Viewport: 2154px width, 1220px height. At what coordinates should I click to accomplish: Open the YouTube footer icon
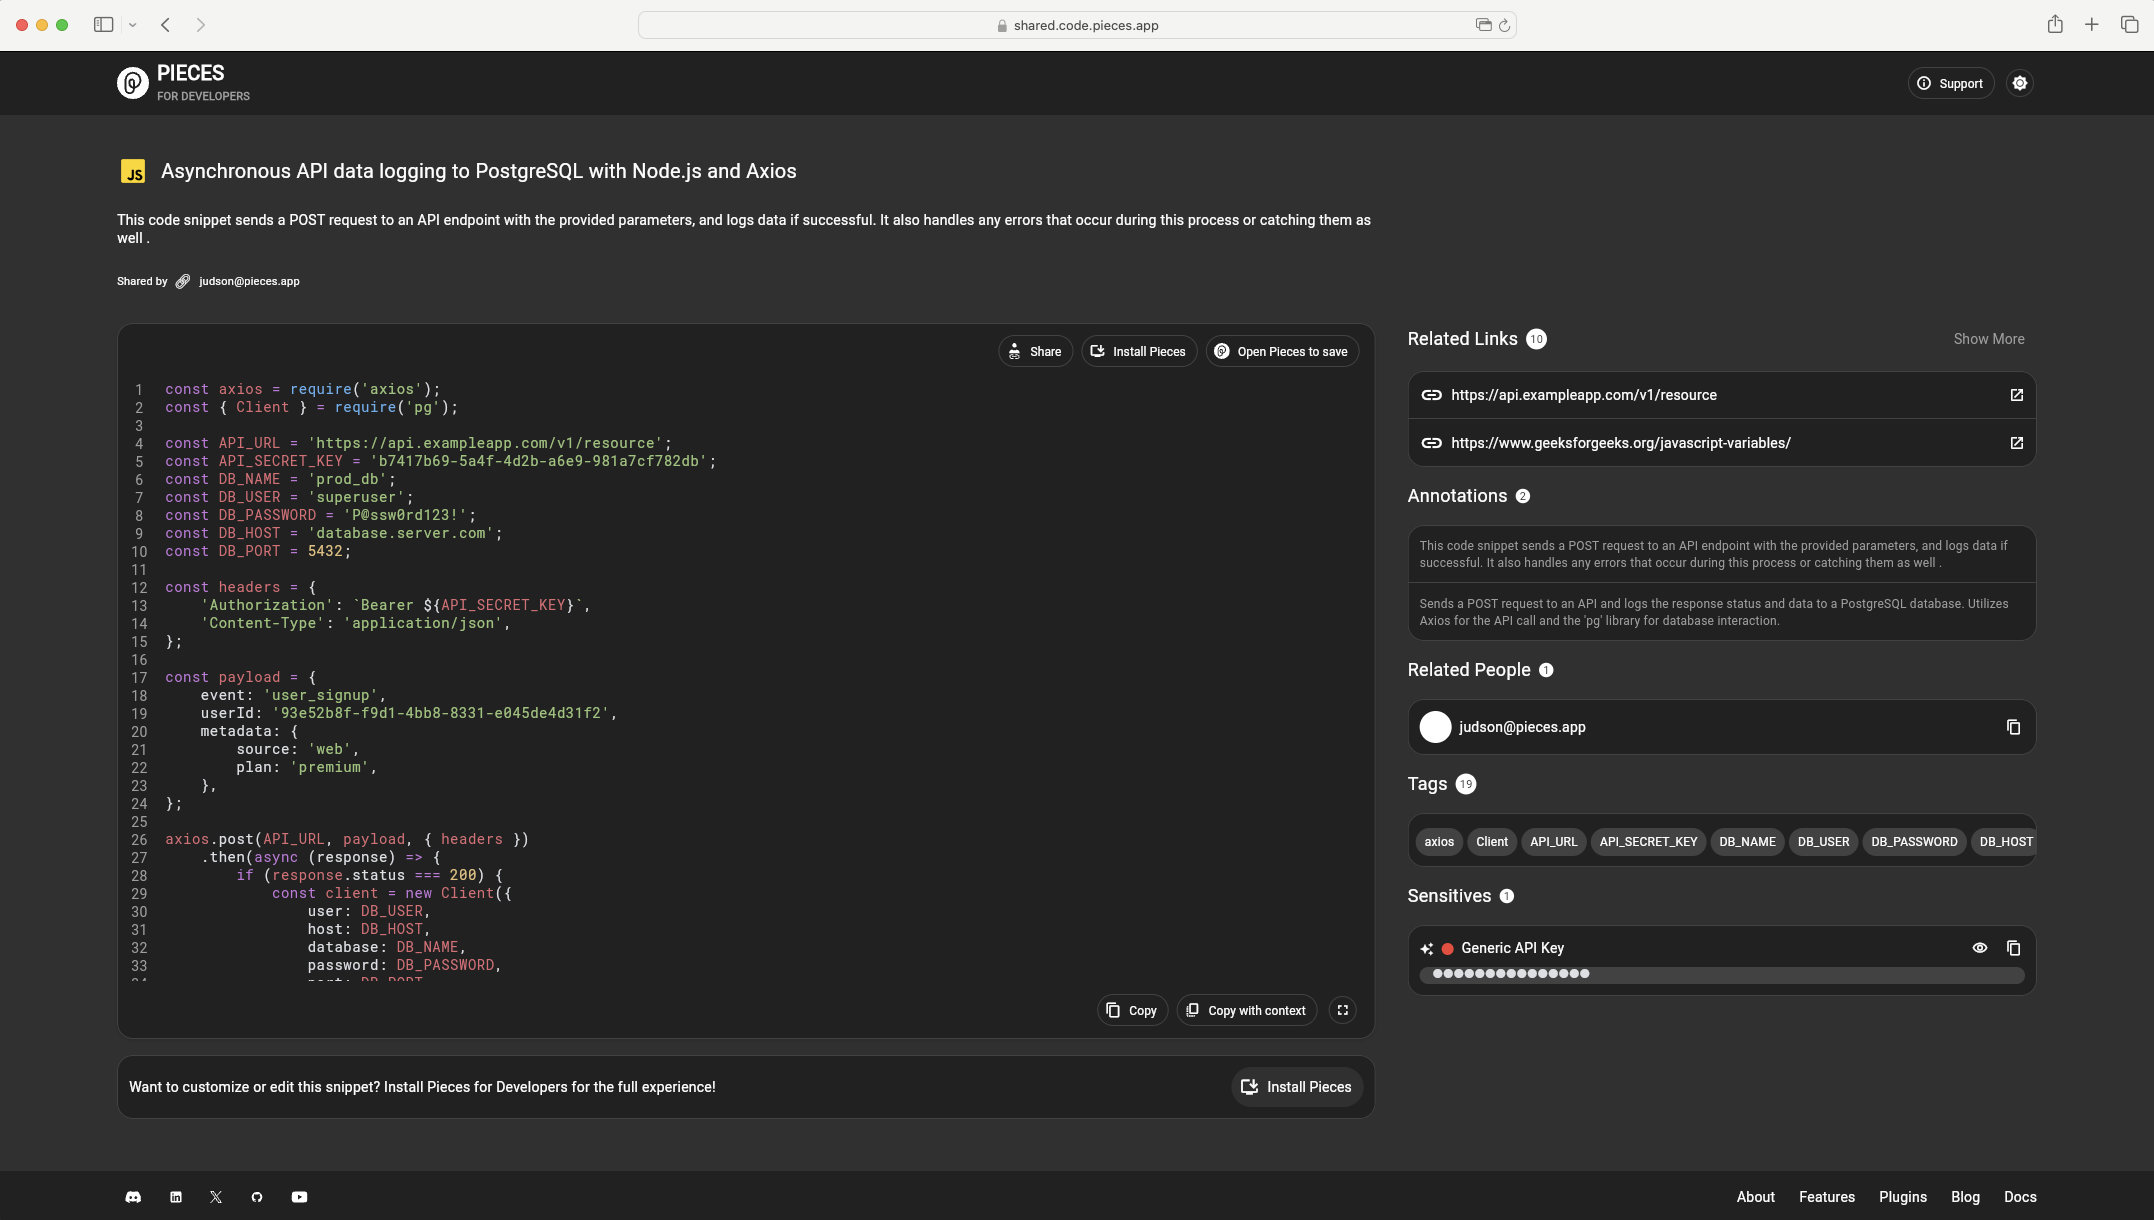[299, 1197]
